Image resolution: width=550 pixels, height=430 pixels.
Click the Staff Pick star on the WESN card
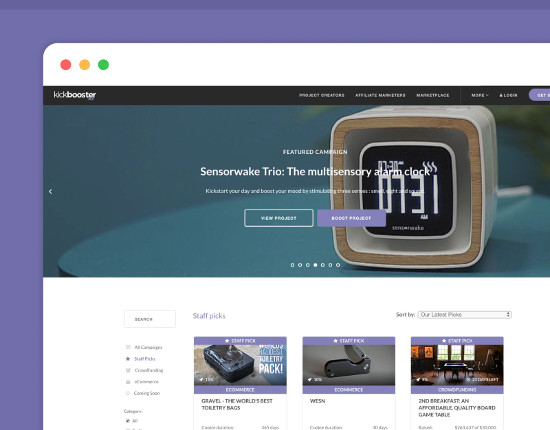tap(335, 341)
